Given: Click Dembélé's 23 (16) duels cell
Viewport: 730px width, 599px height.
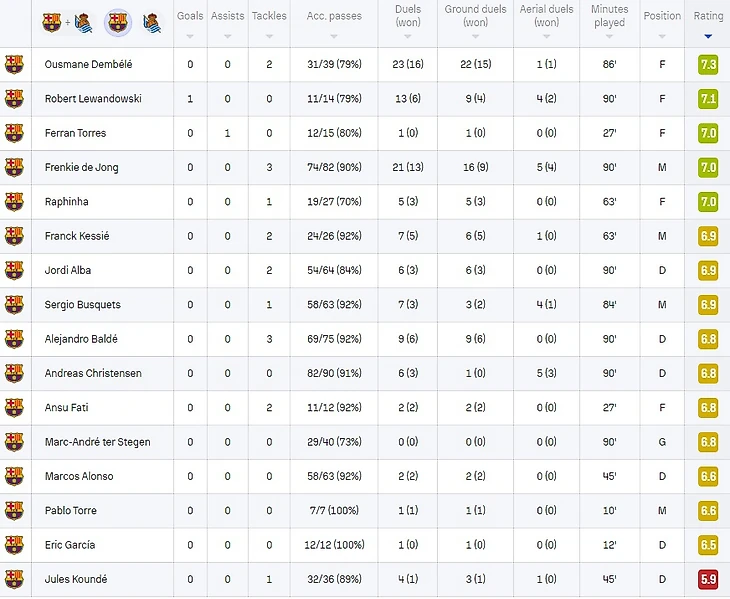Looking at the screenshot, I should point(408,64).
